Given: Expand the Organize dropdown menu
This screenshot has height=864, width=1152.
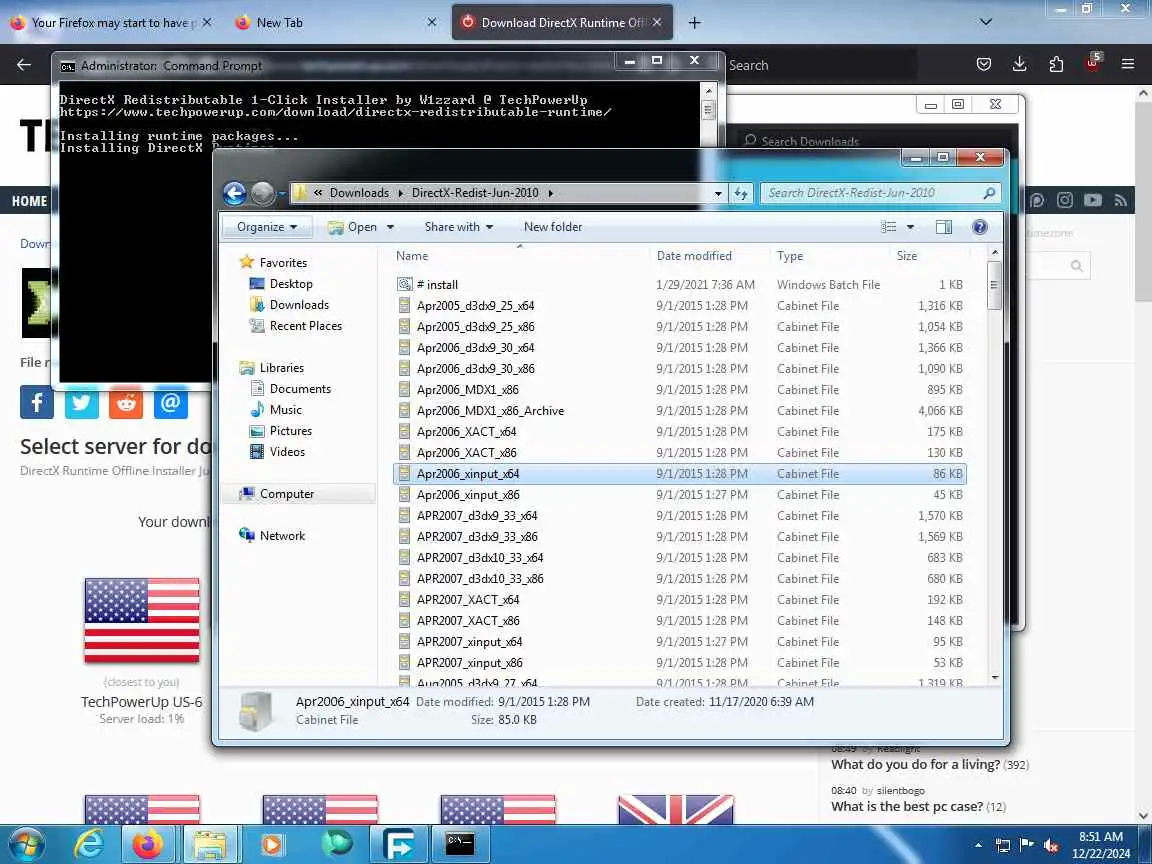Looking at the screenshot, I should tap(267, 227).
